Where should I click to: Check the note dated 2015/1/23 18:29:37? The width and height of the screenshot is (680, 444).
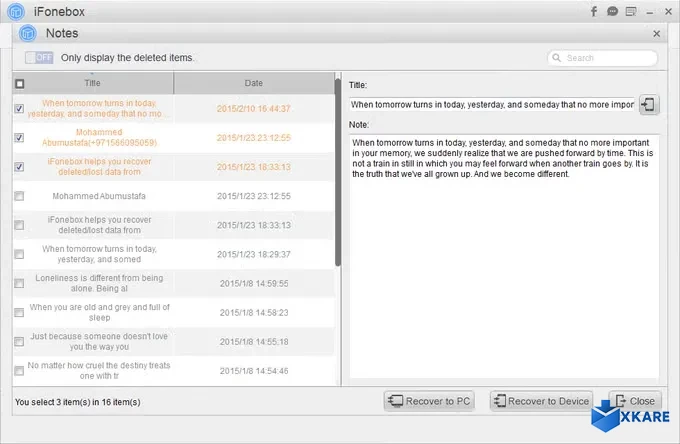click(19, 254)
